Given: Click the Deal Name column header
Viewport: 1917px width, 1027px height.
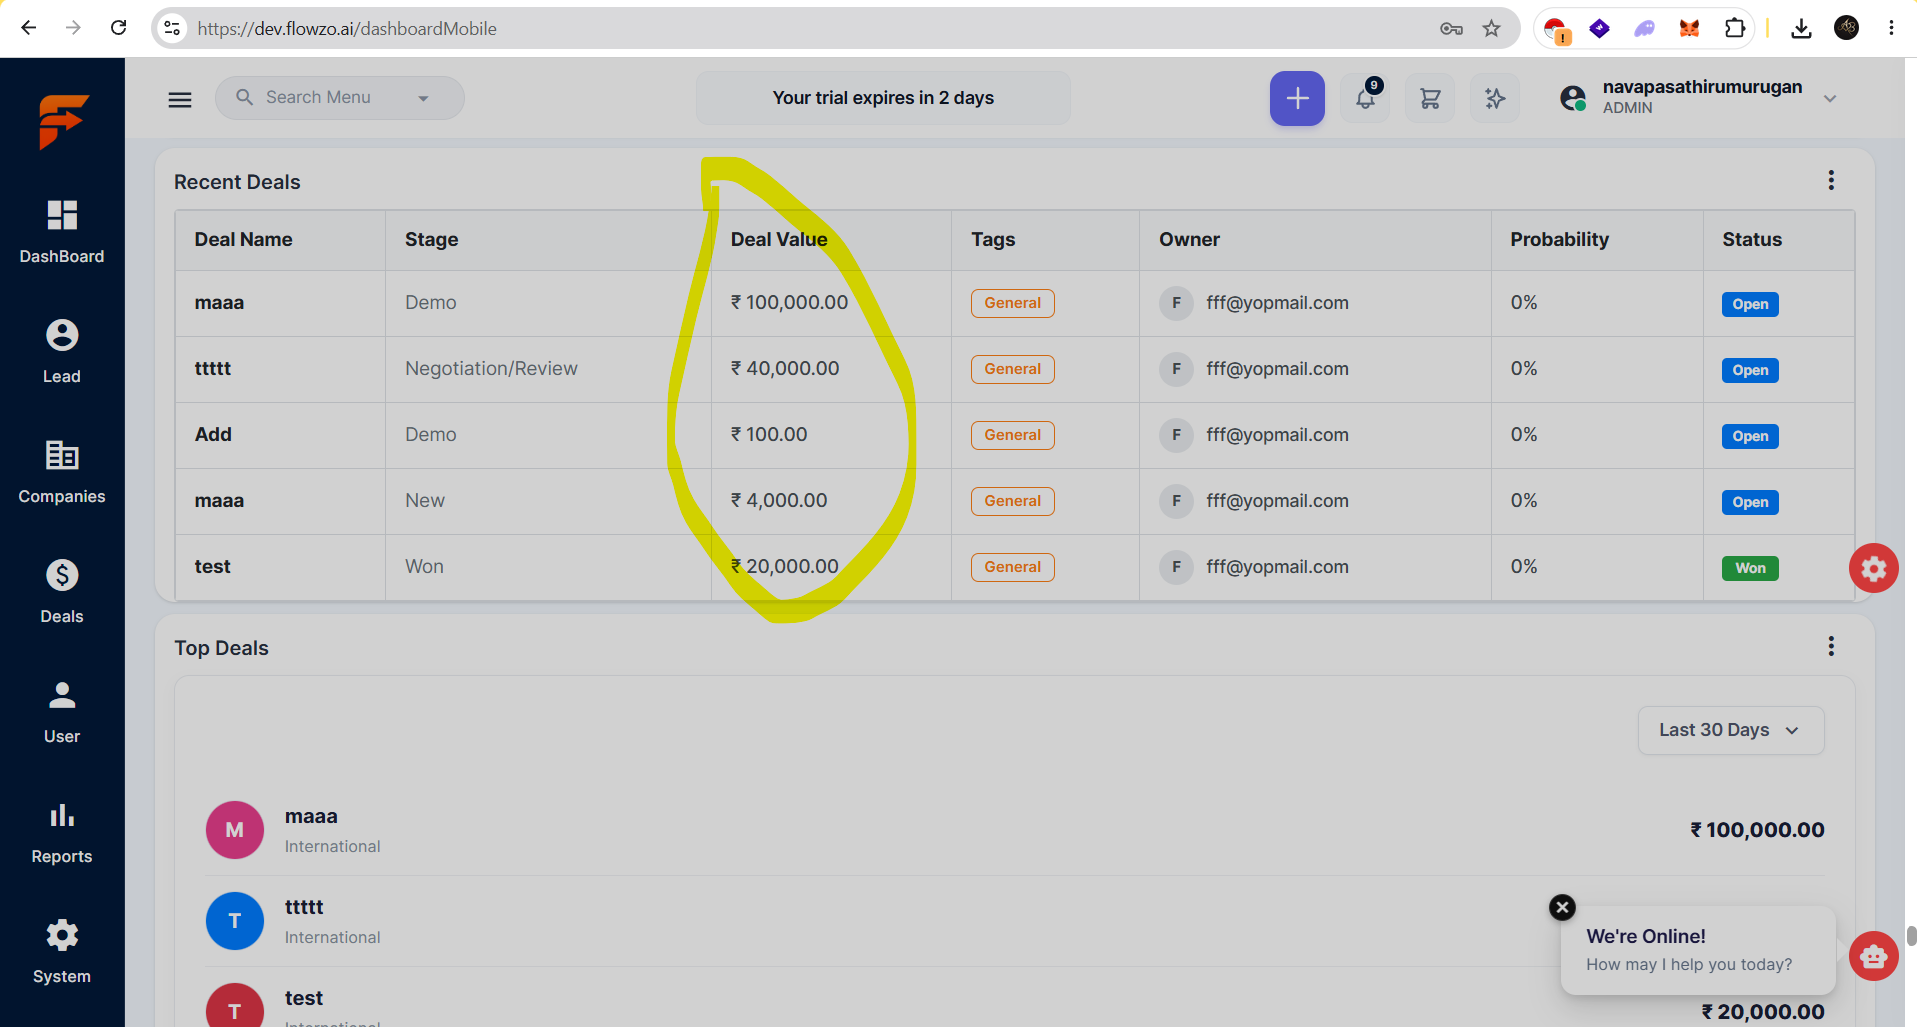Looking at the screenshot, I should (x=243, y=239).
